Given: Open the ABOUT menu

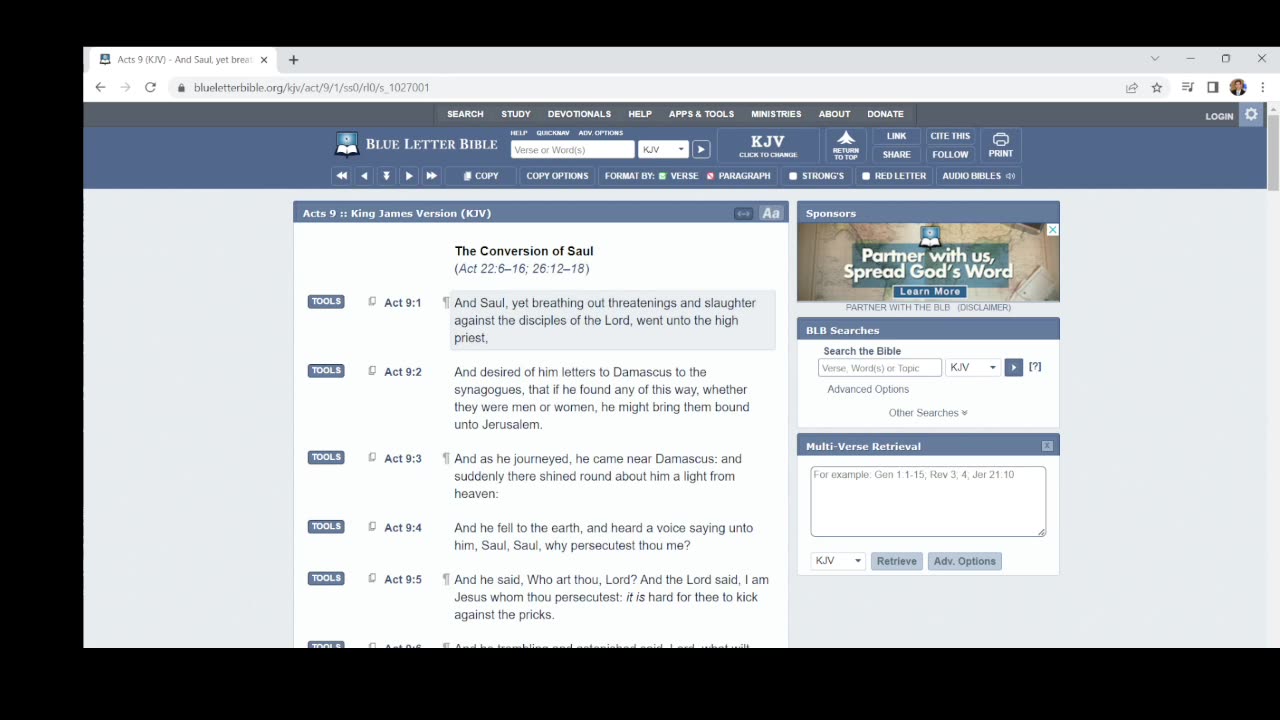Looking at the screenshot, I should tap(834, 114).
